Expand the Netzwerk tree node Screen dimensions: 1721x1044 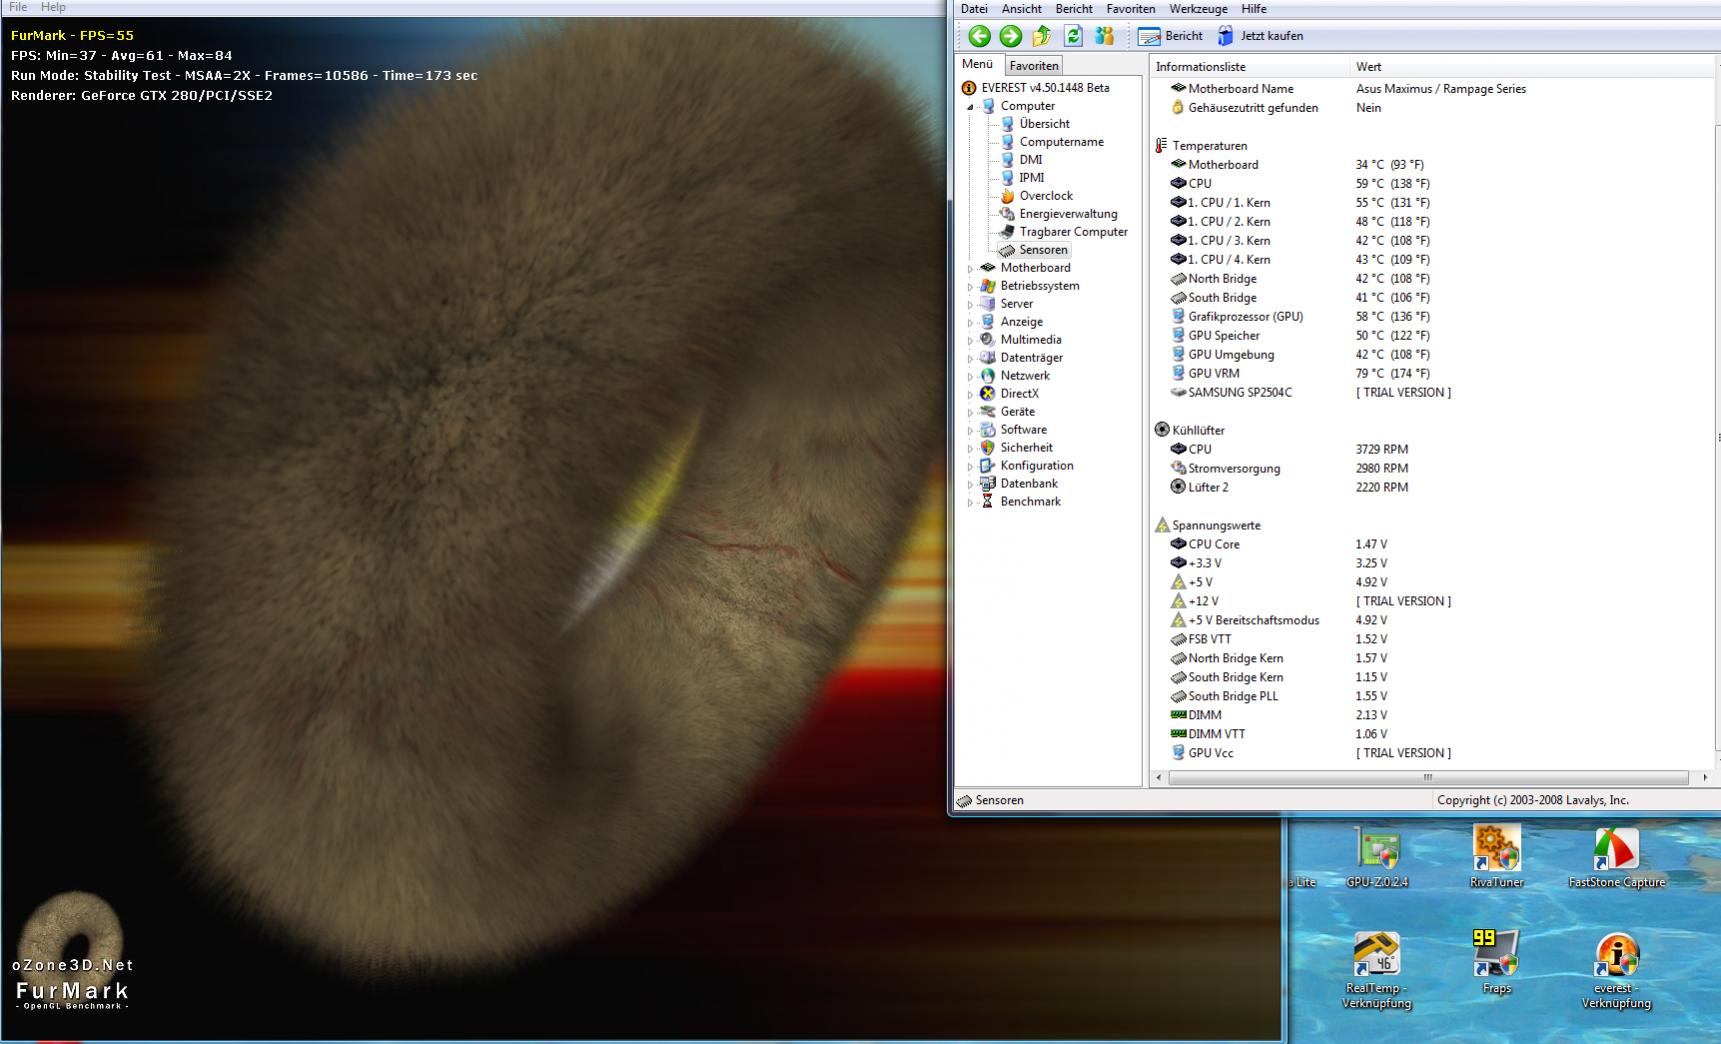tap(970, 376)
